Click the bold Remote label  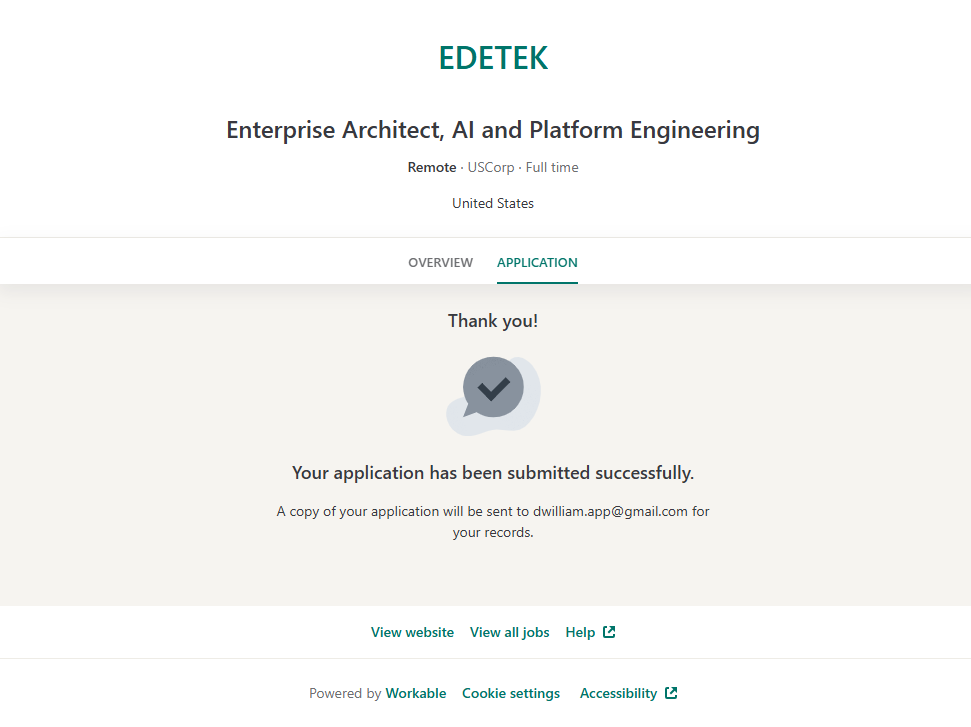pyautogui.click(x=431, y=167)
